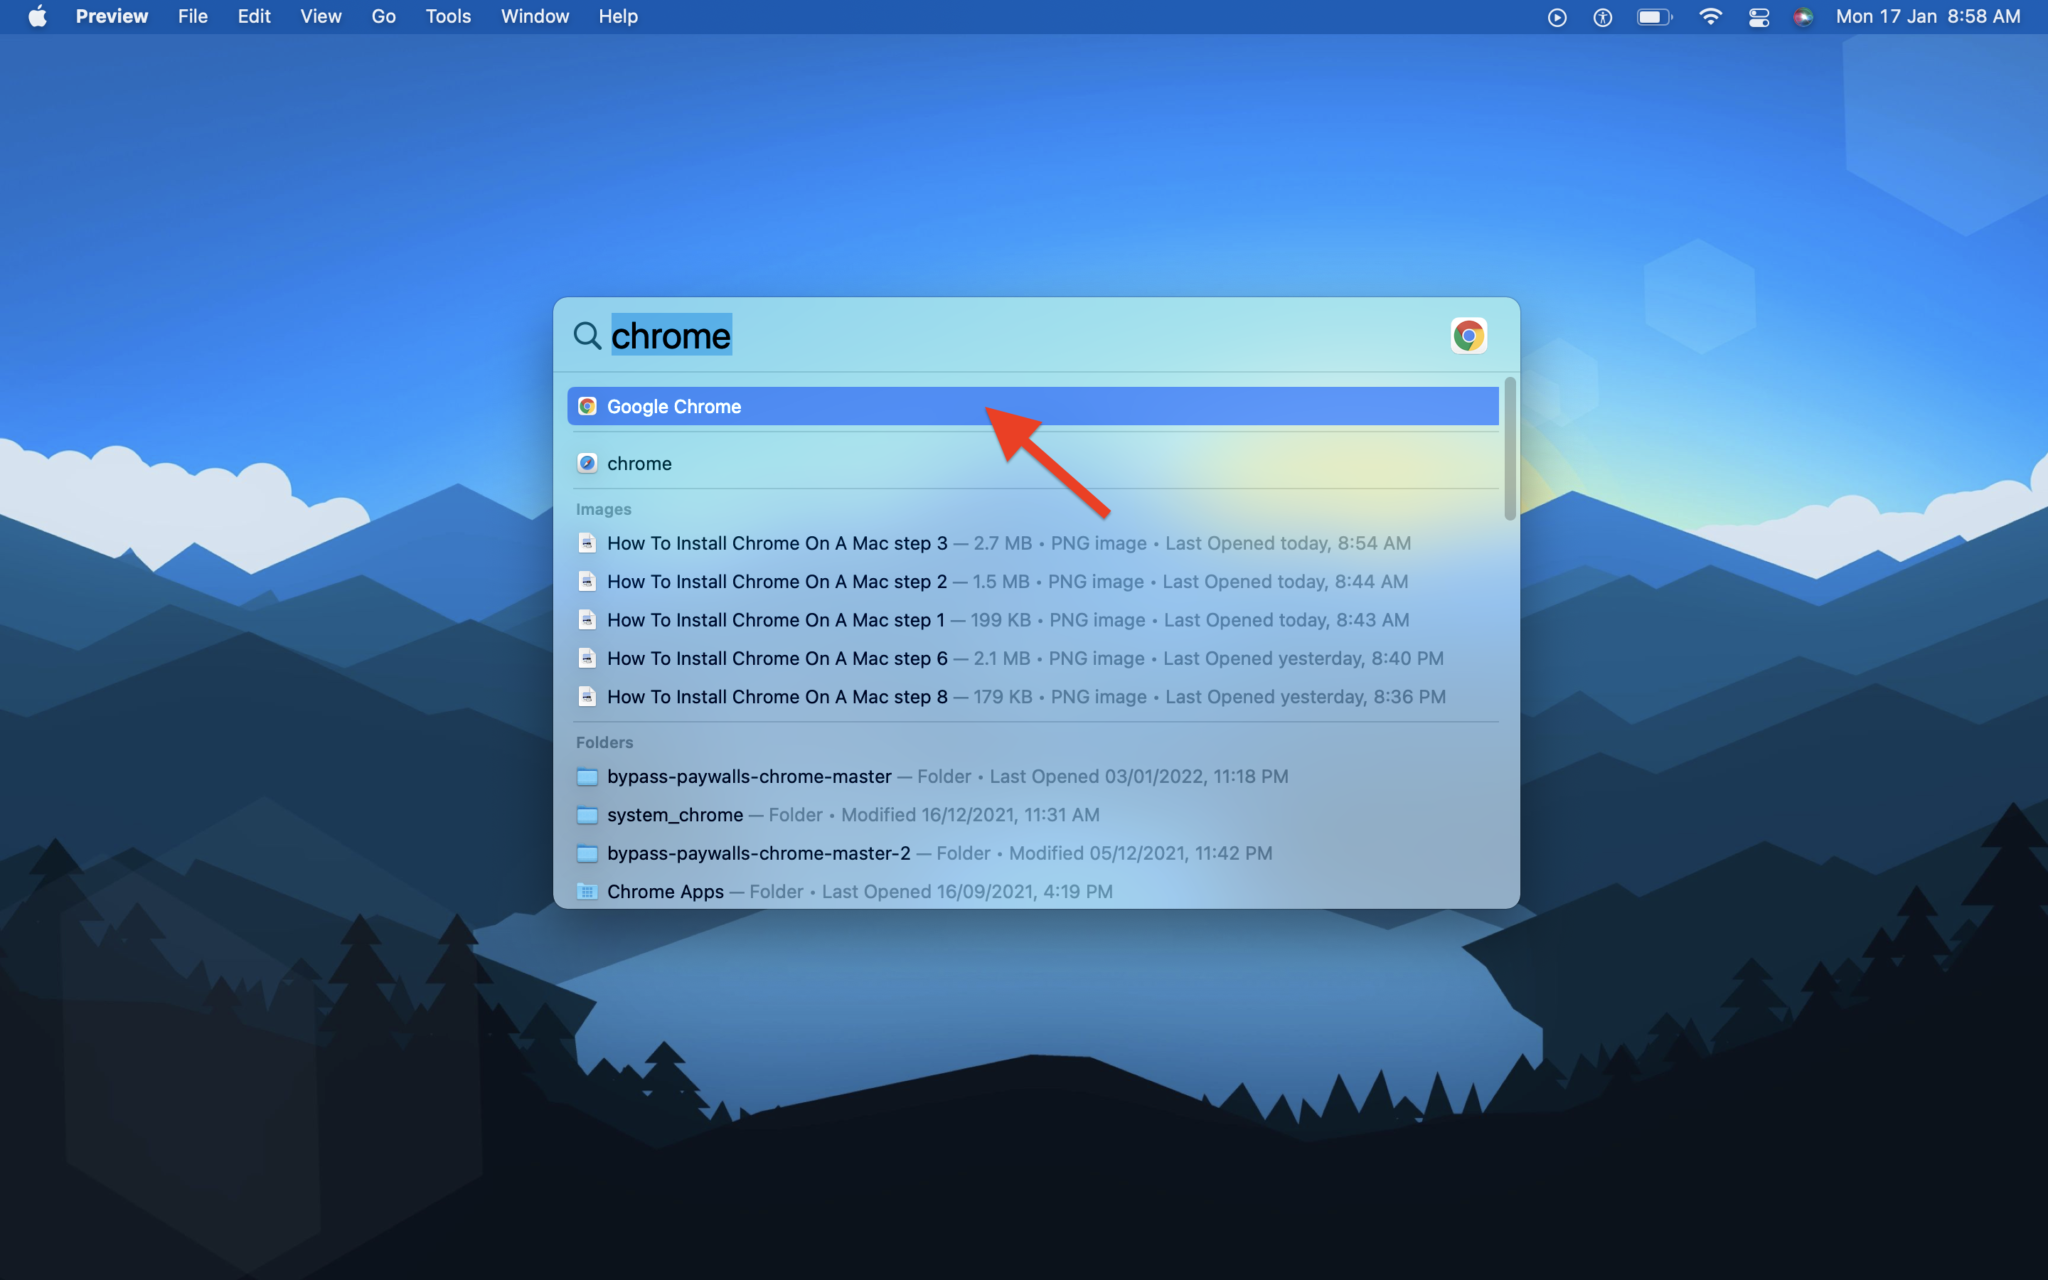The image size is (2048, 1280).
Task: Select the Chrome Apps folder result
Action: pos(1033,891)
